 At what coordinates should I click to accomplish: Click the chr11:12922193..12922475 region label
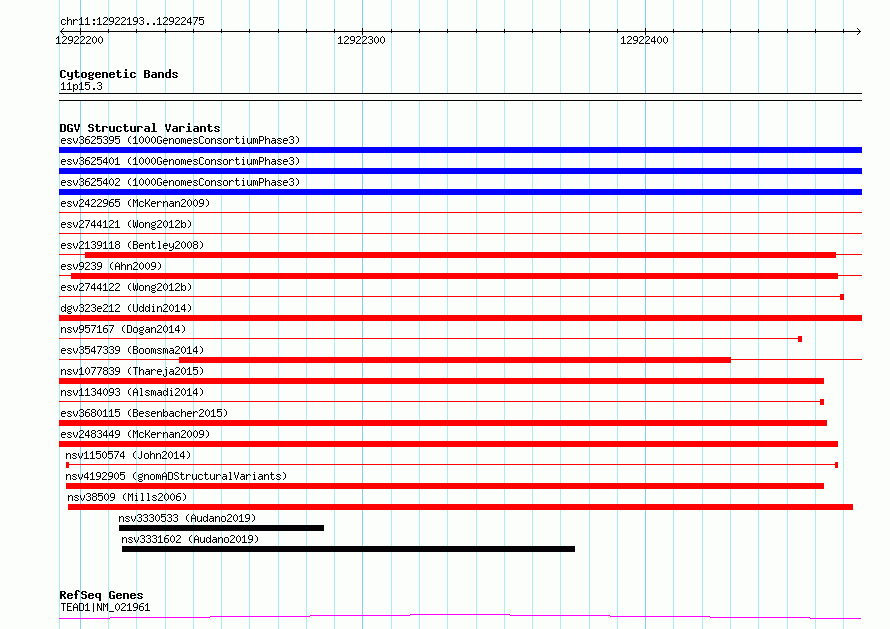coord(132,22)
